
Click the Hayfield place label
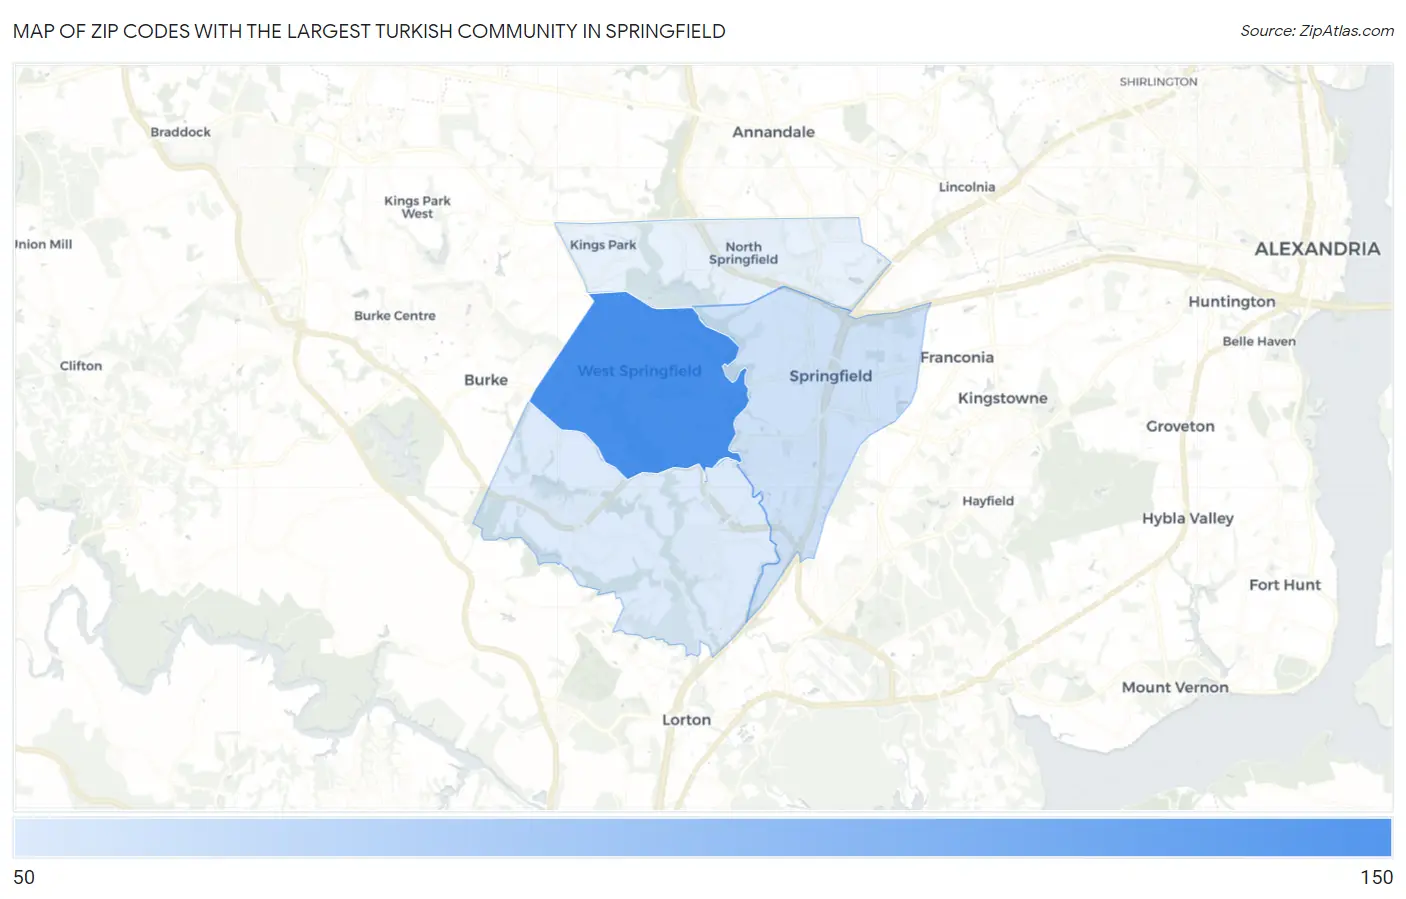[x=988, y=501]
